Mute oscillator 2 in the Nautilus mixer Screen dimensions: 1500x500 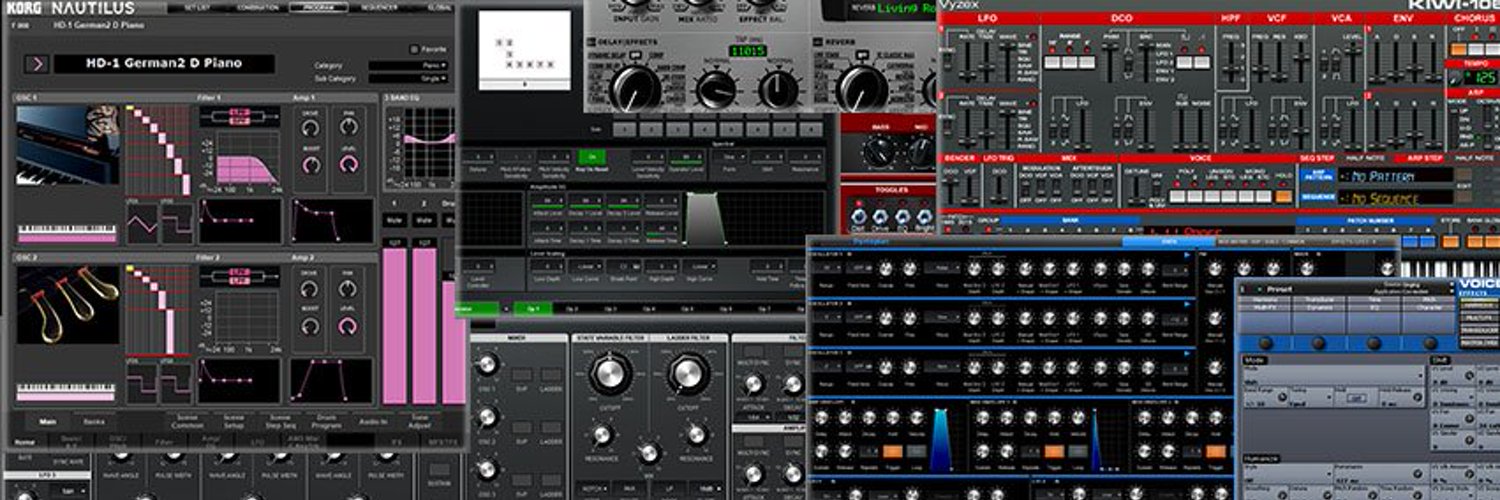pyautogui.click(x=424, y=220)
